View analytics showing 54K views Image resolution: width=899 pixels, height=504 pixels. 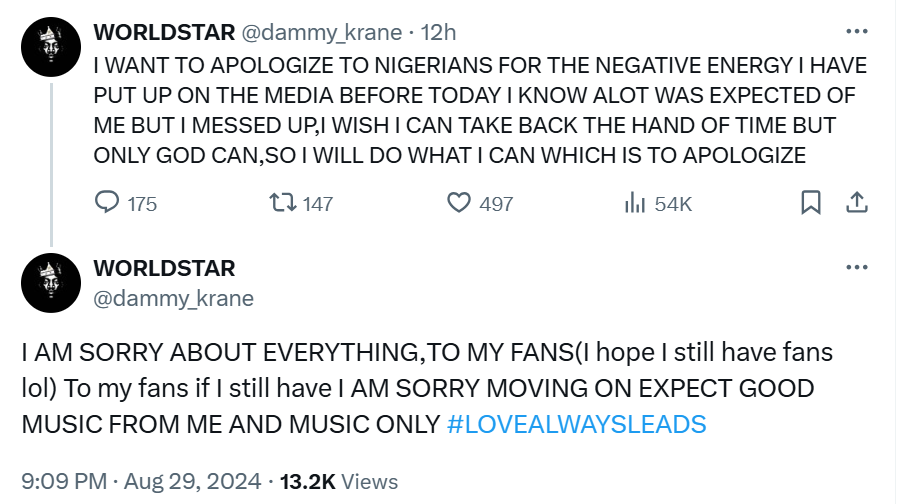click(635, 203)
